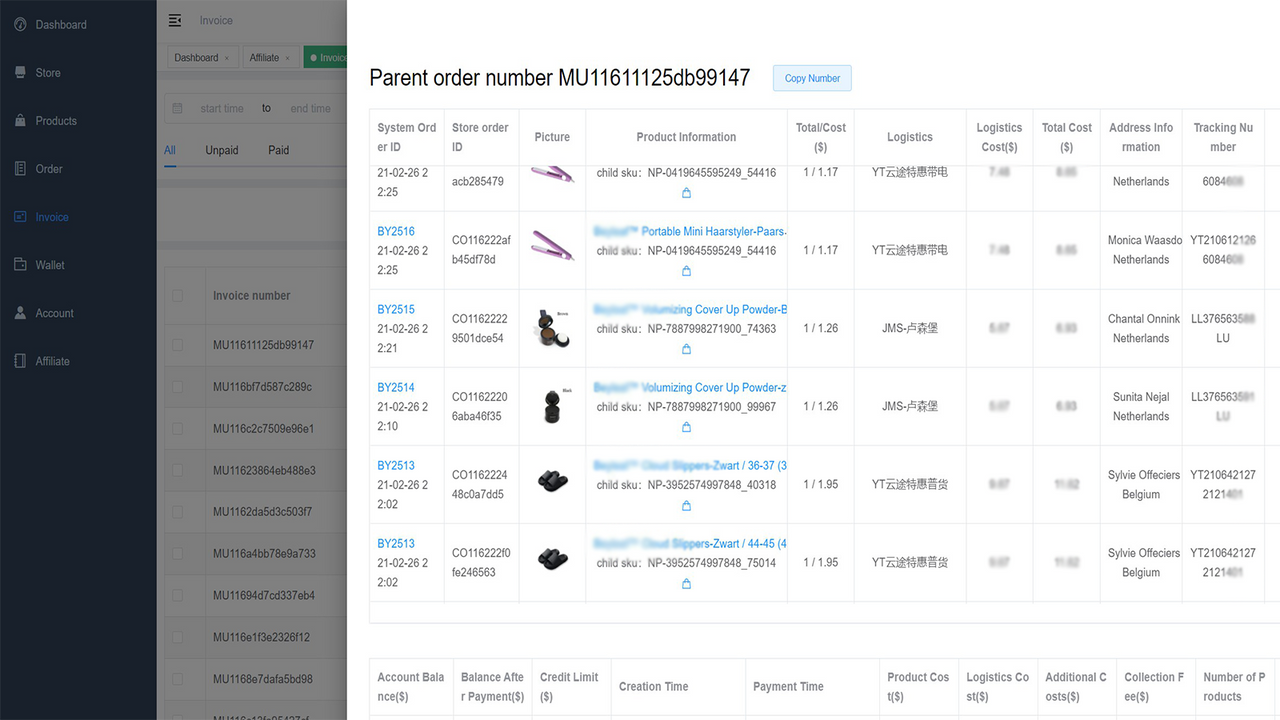Collapse the sidebar using the hamburger icon
This screenshot has height=720, width=1280.
click(x=174, y=20)
